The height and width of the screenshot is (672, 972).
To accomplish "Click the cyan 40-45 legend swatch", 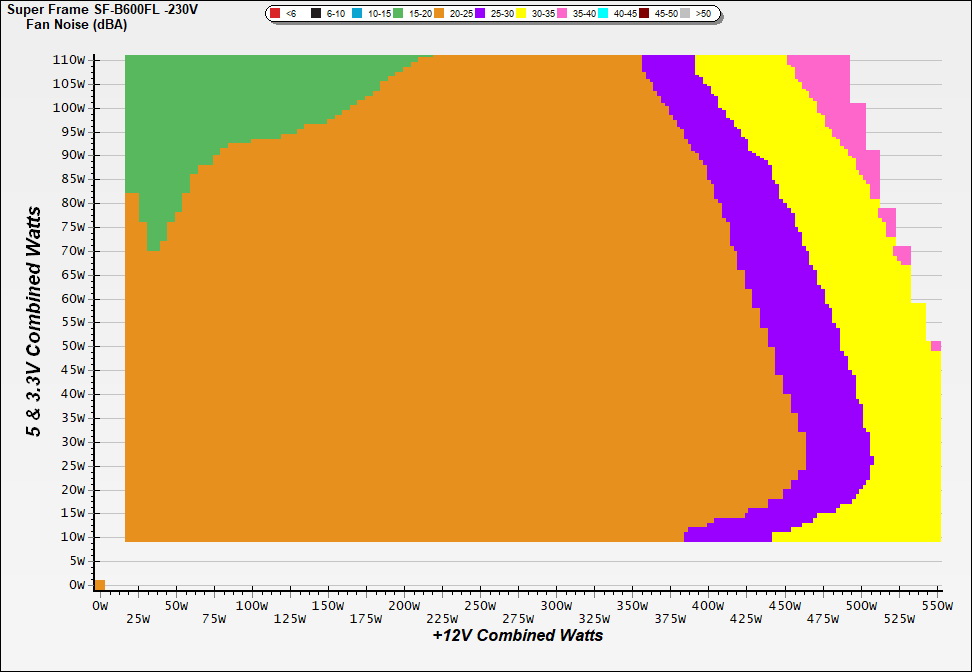I will [x=603, y=14].
